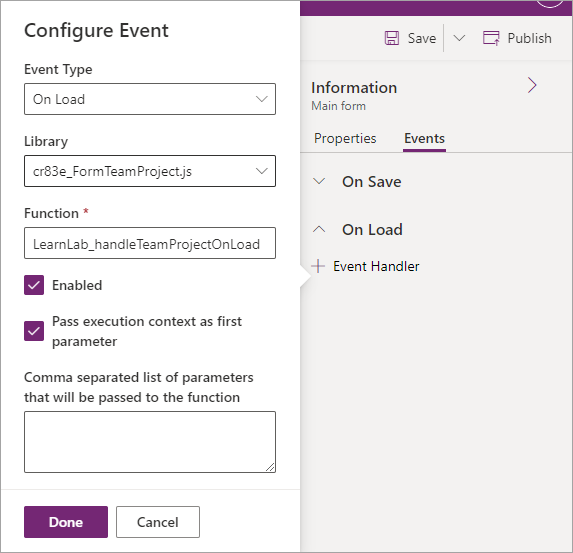Click the Publish icon in the toolbar
Image resolution: width=573 pixels, height=553 pixels.
[491, 38]
